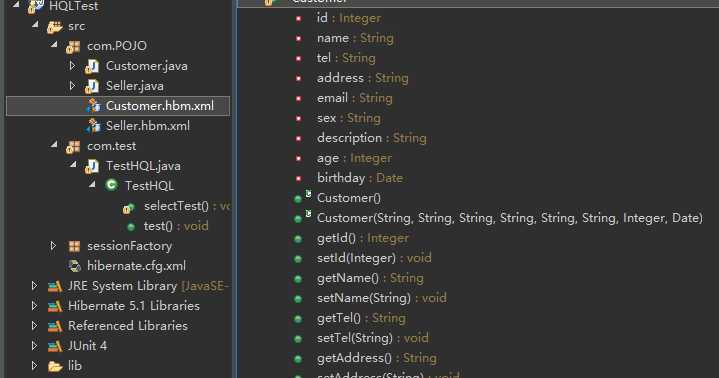The height and width of the screenshot is (378, 719).
Task: Click the Hibernate 5.1 Libraries icon
Action: pyautogui.click(x=55, y=306)
